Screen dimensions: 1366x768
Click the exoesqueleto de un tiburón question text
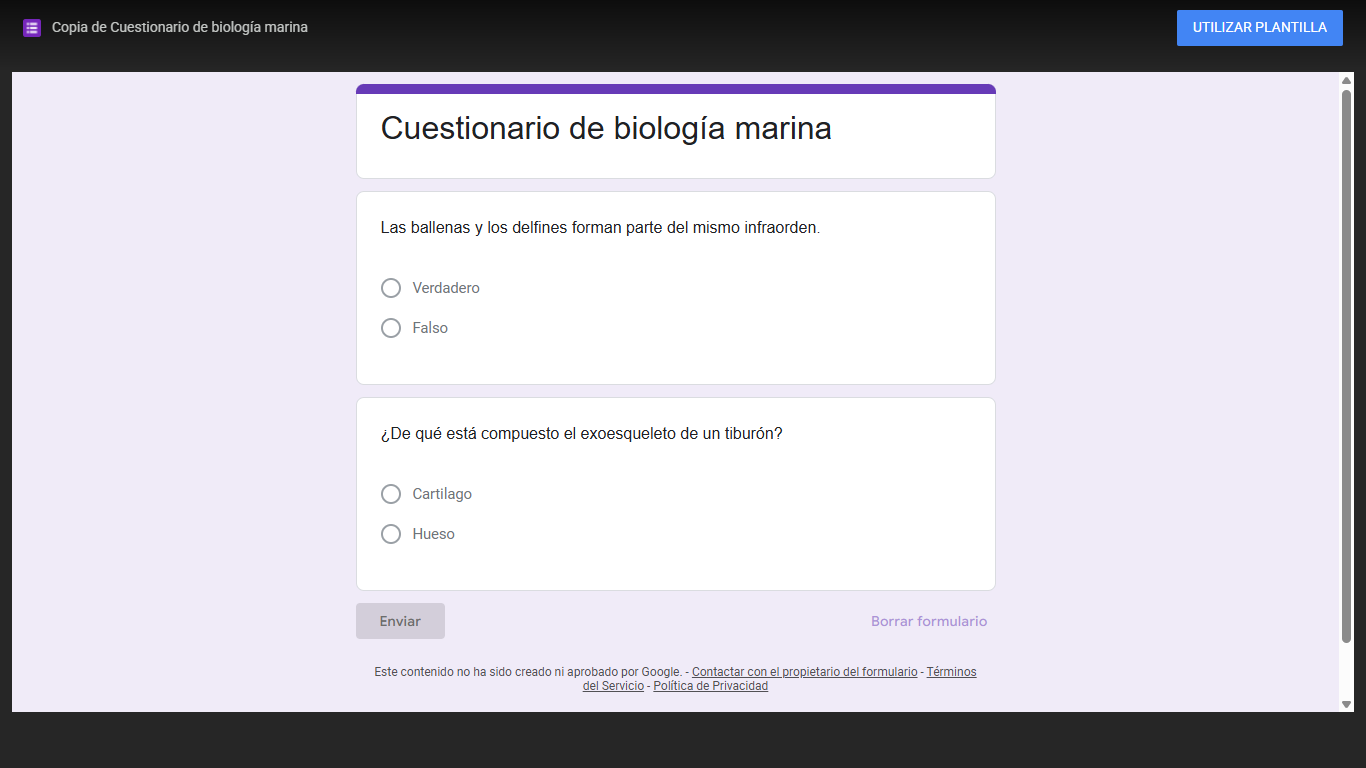click(581, 434)
